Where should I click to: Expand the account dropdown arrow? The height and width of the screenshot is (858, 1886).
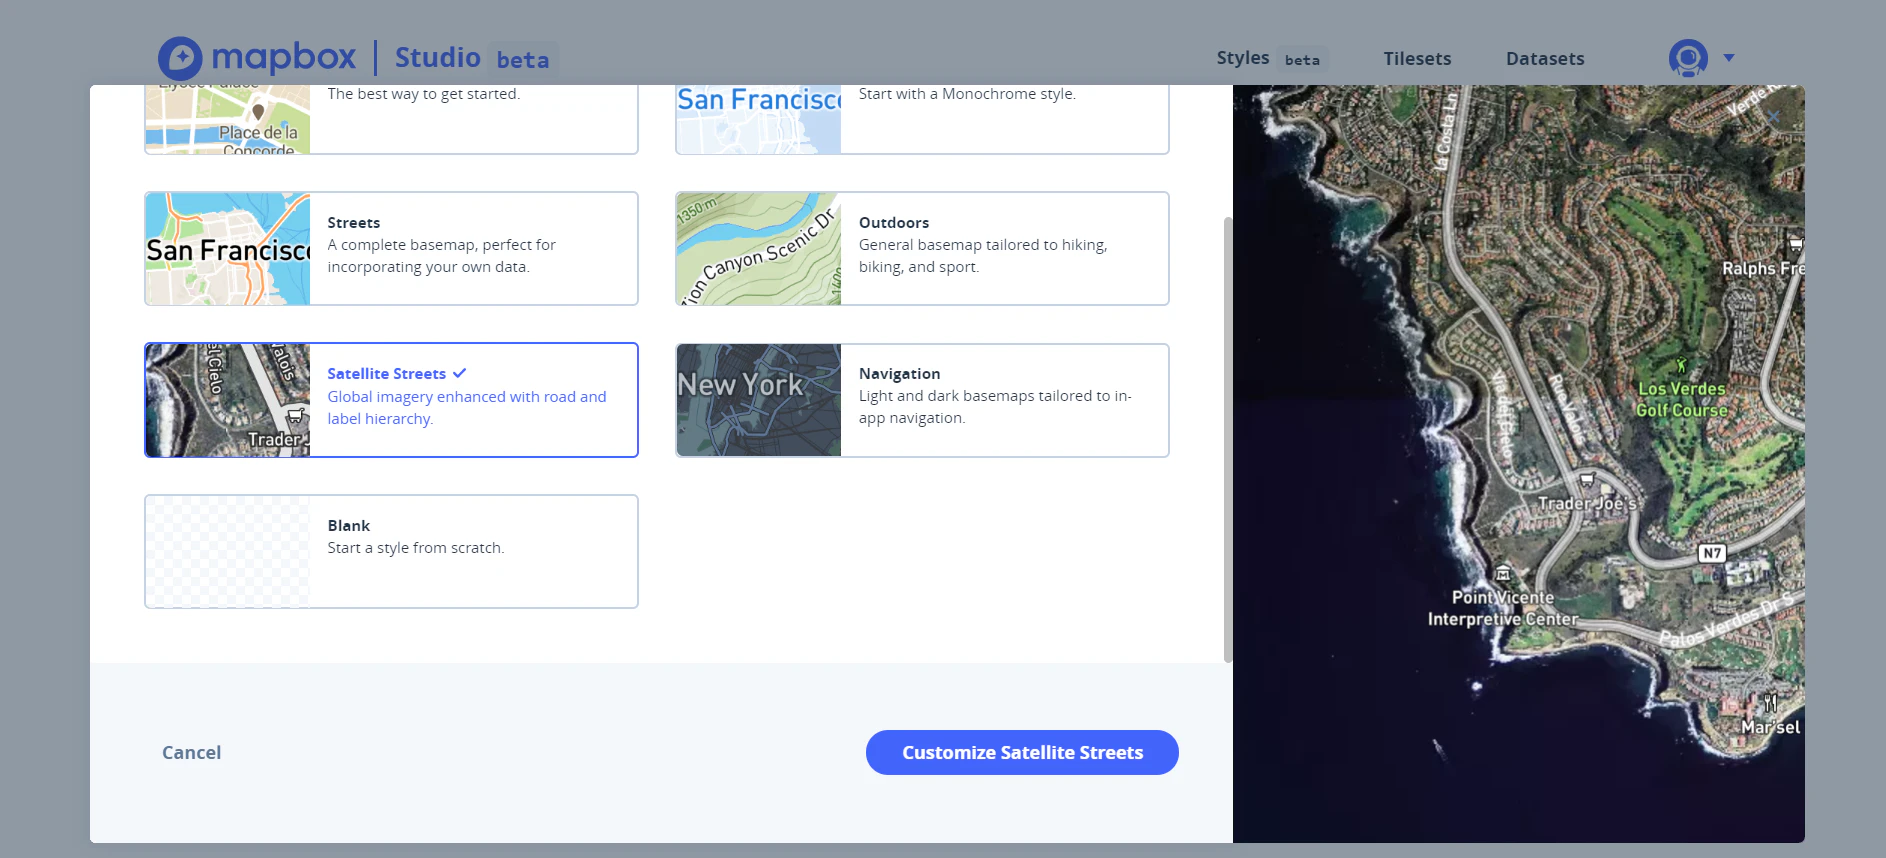coord(1729,58)
